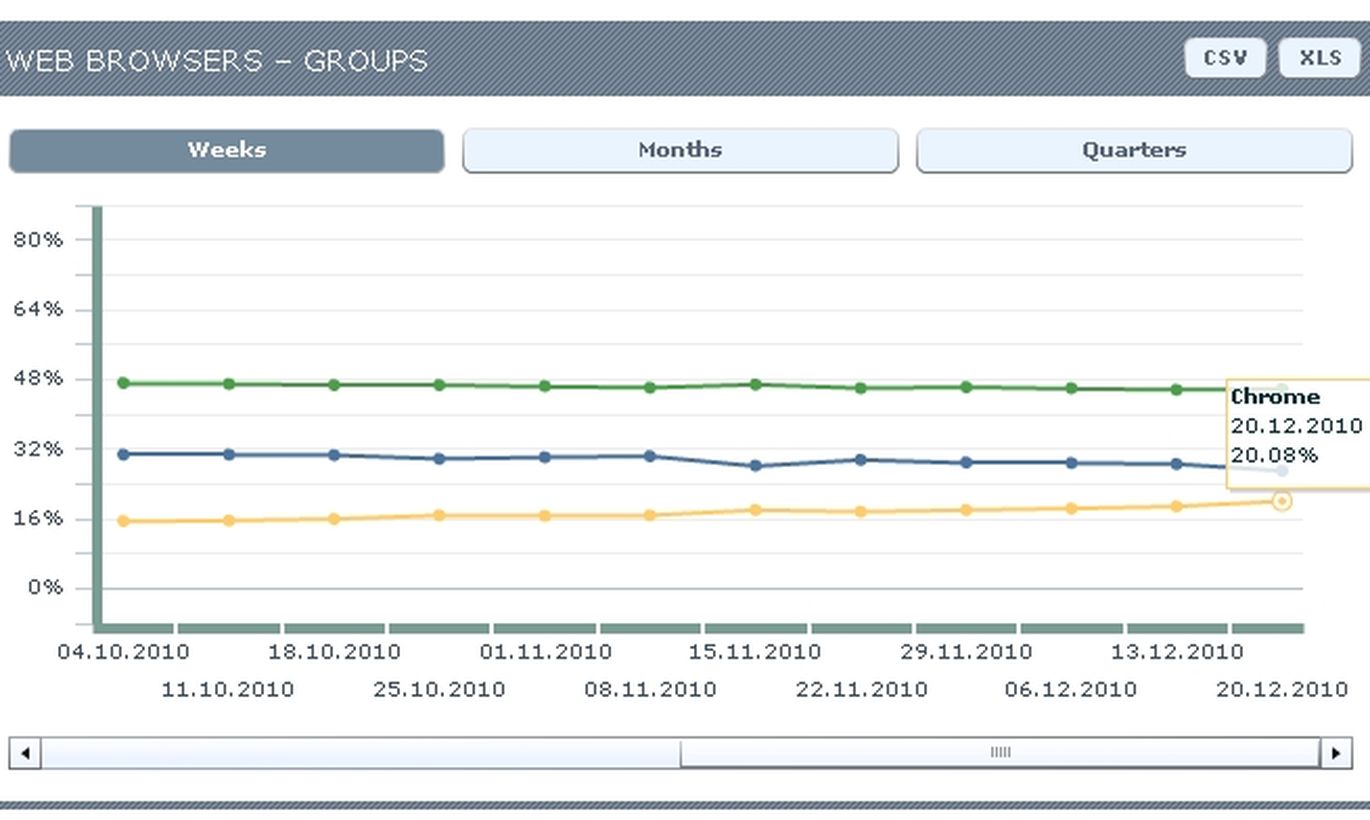Click the green line point at 04.10.2010

click(x=123, y=383)
